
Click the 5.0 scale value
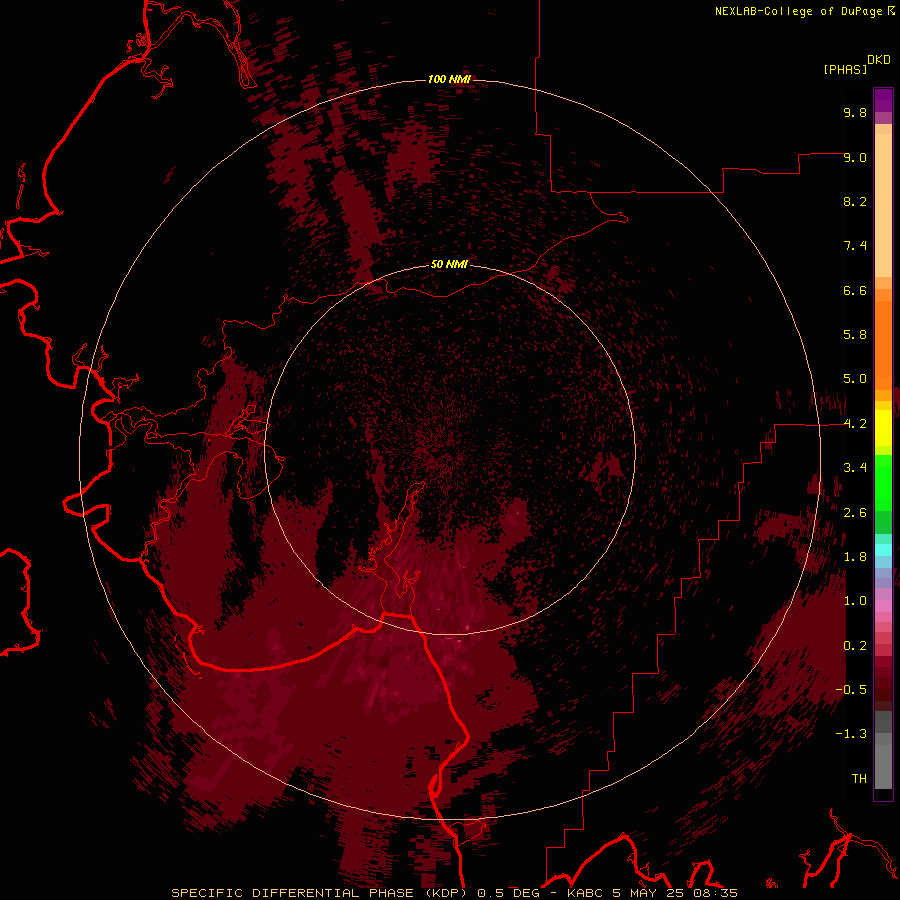pos(855,379)
